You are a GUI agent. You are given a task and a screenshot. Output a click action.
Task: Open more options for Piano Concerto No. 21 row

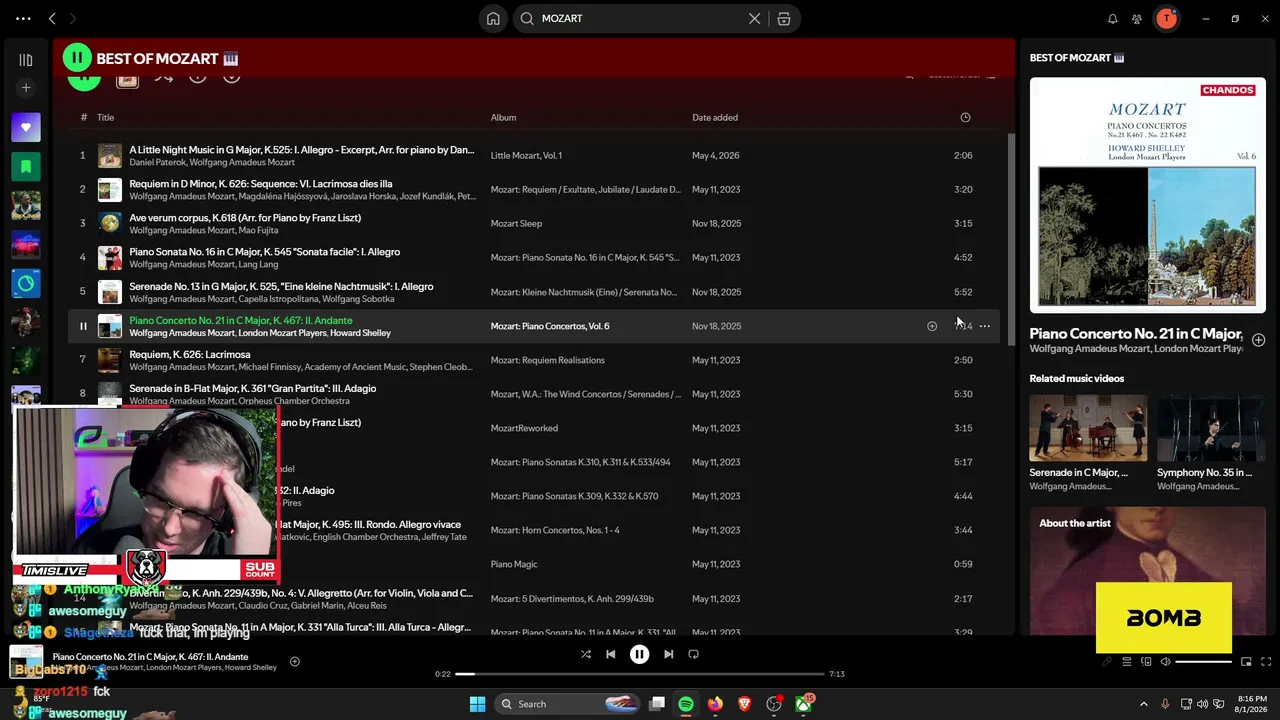tap(985, 326)
